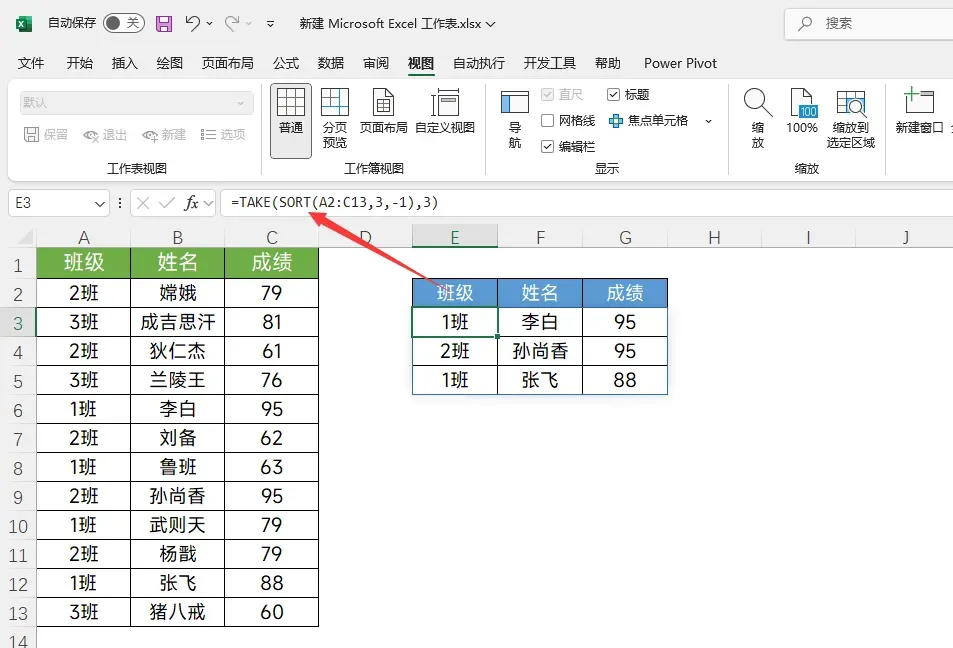953x648 pixels.
Task: Open the Name Box dropdown arrow
Action: [100, 204]
